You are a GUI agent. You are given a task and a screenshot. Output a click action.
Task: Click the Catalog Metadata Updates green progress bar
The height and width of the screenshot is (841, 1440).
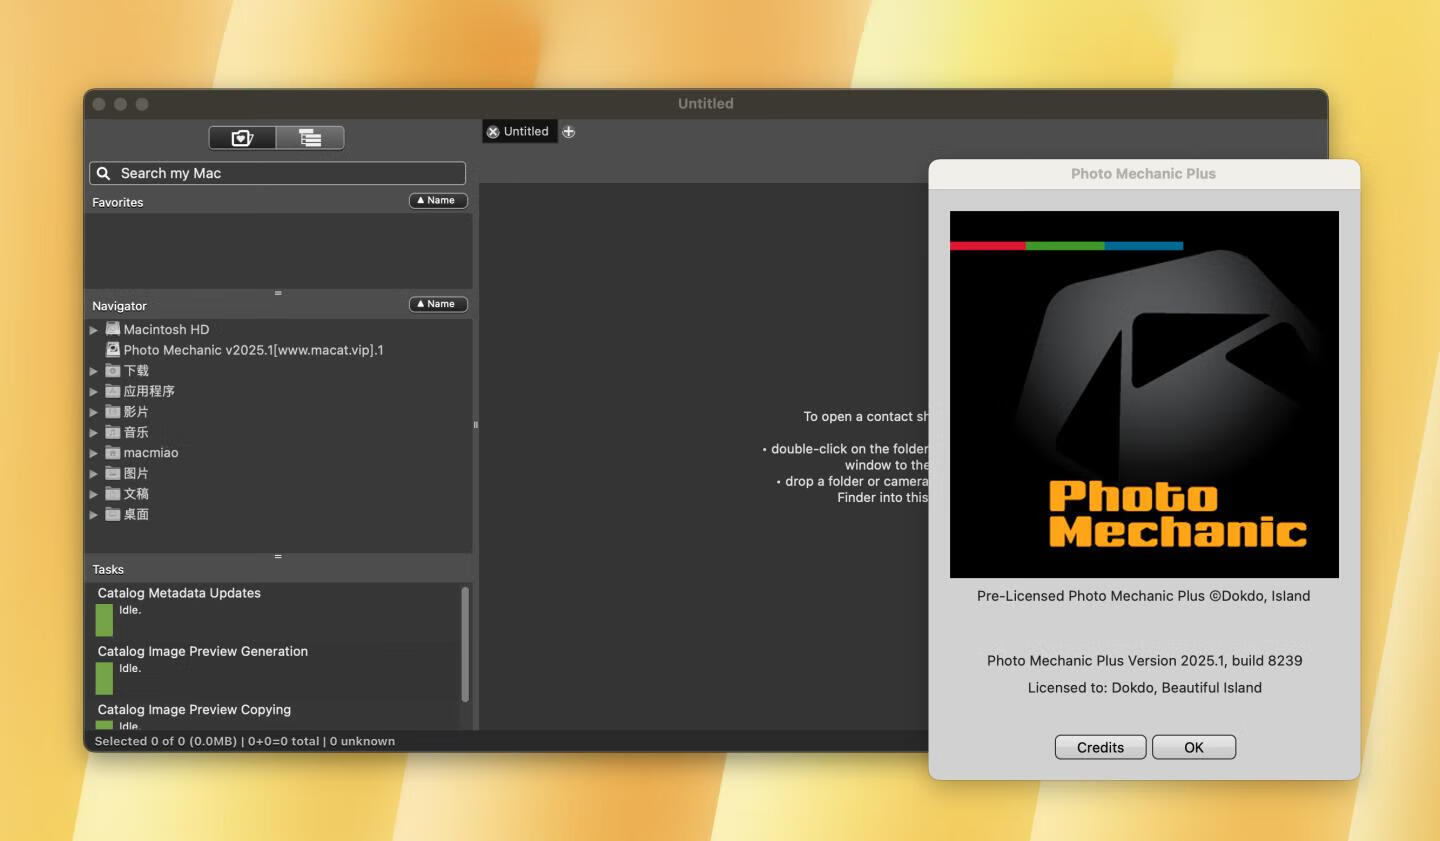click(x=104, y=620)
